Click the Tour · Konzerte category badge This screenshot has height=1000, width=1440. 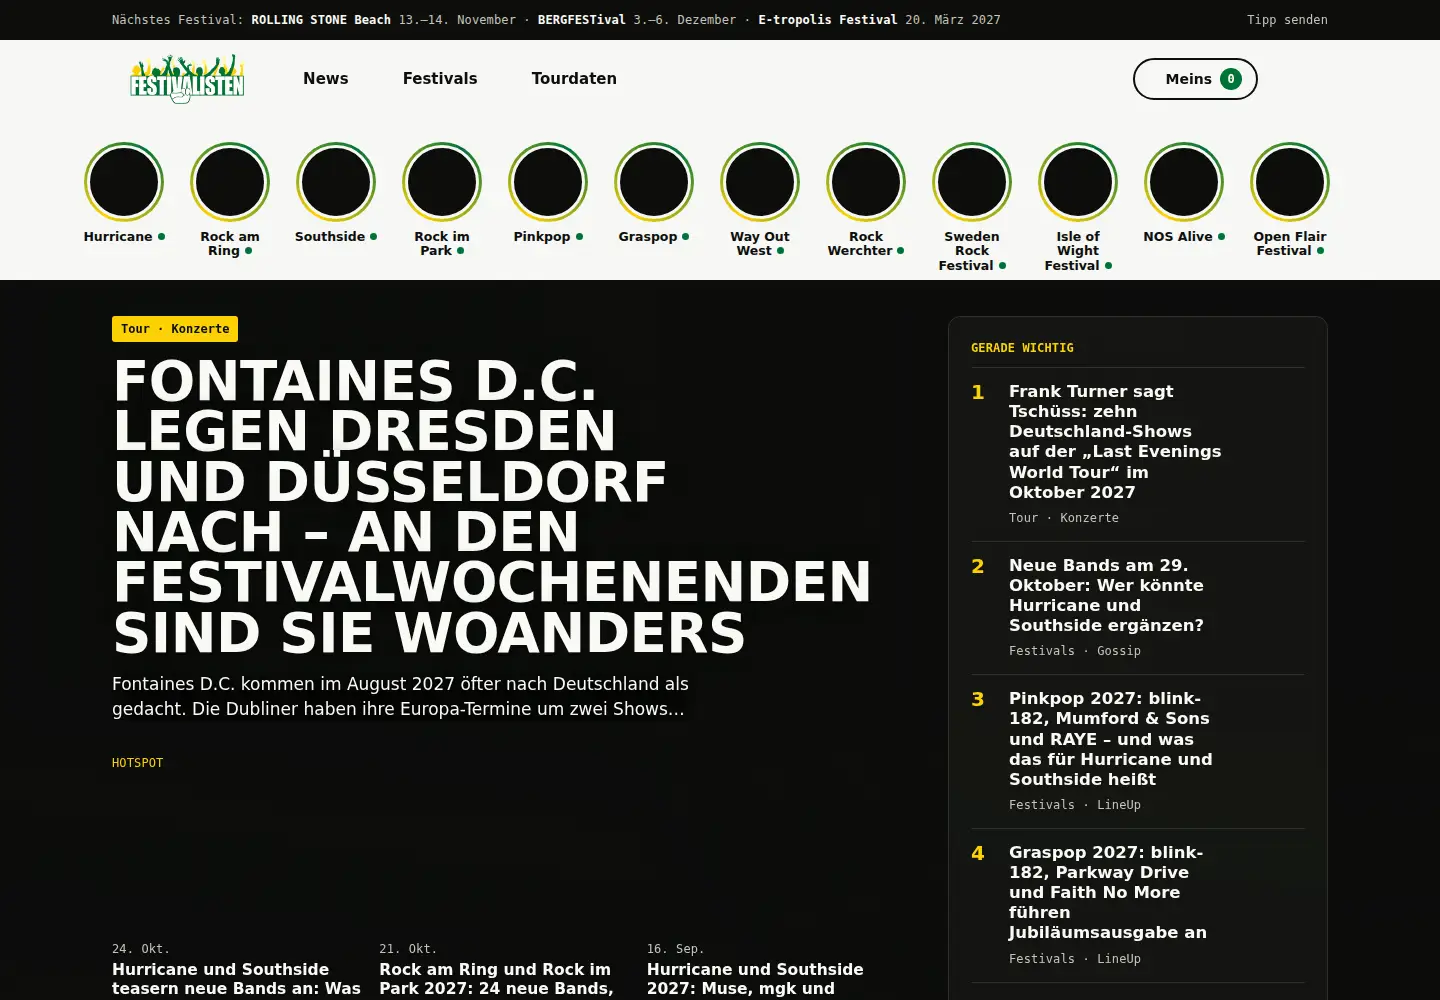click(x=175, y=329)
